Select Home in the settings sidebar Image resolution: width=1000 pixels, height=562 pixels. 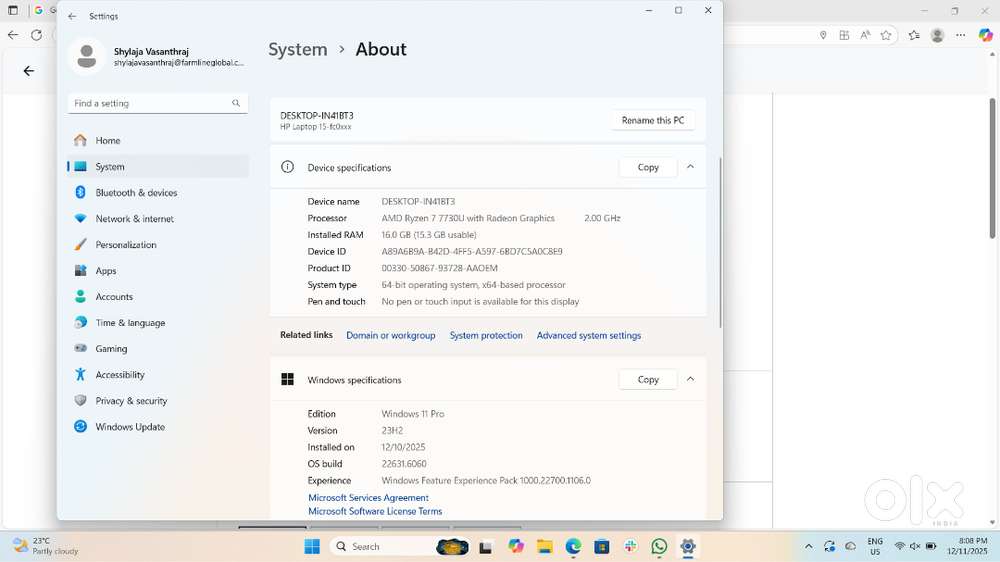click(x=108, y=141)
